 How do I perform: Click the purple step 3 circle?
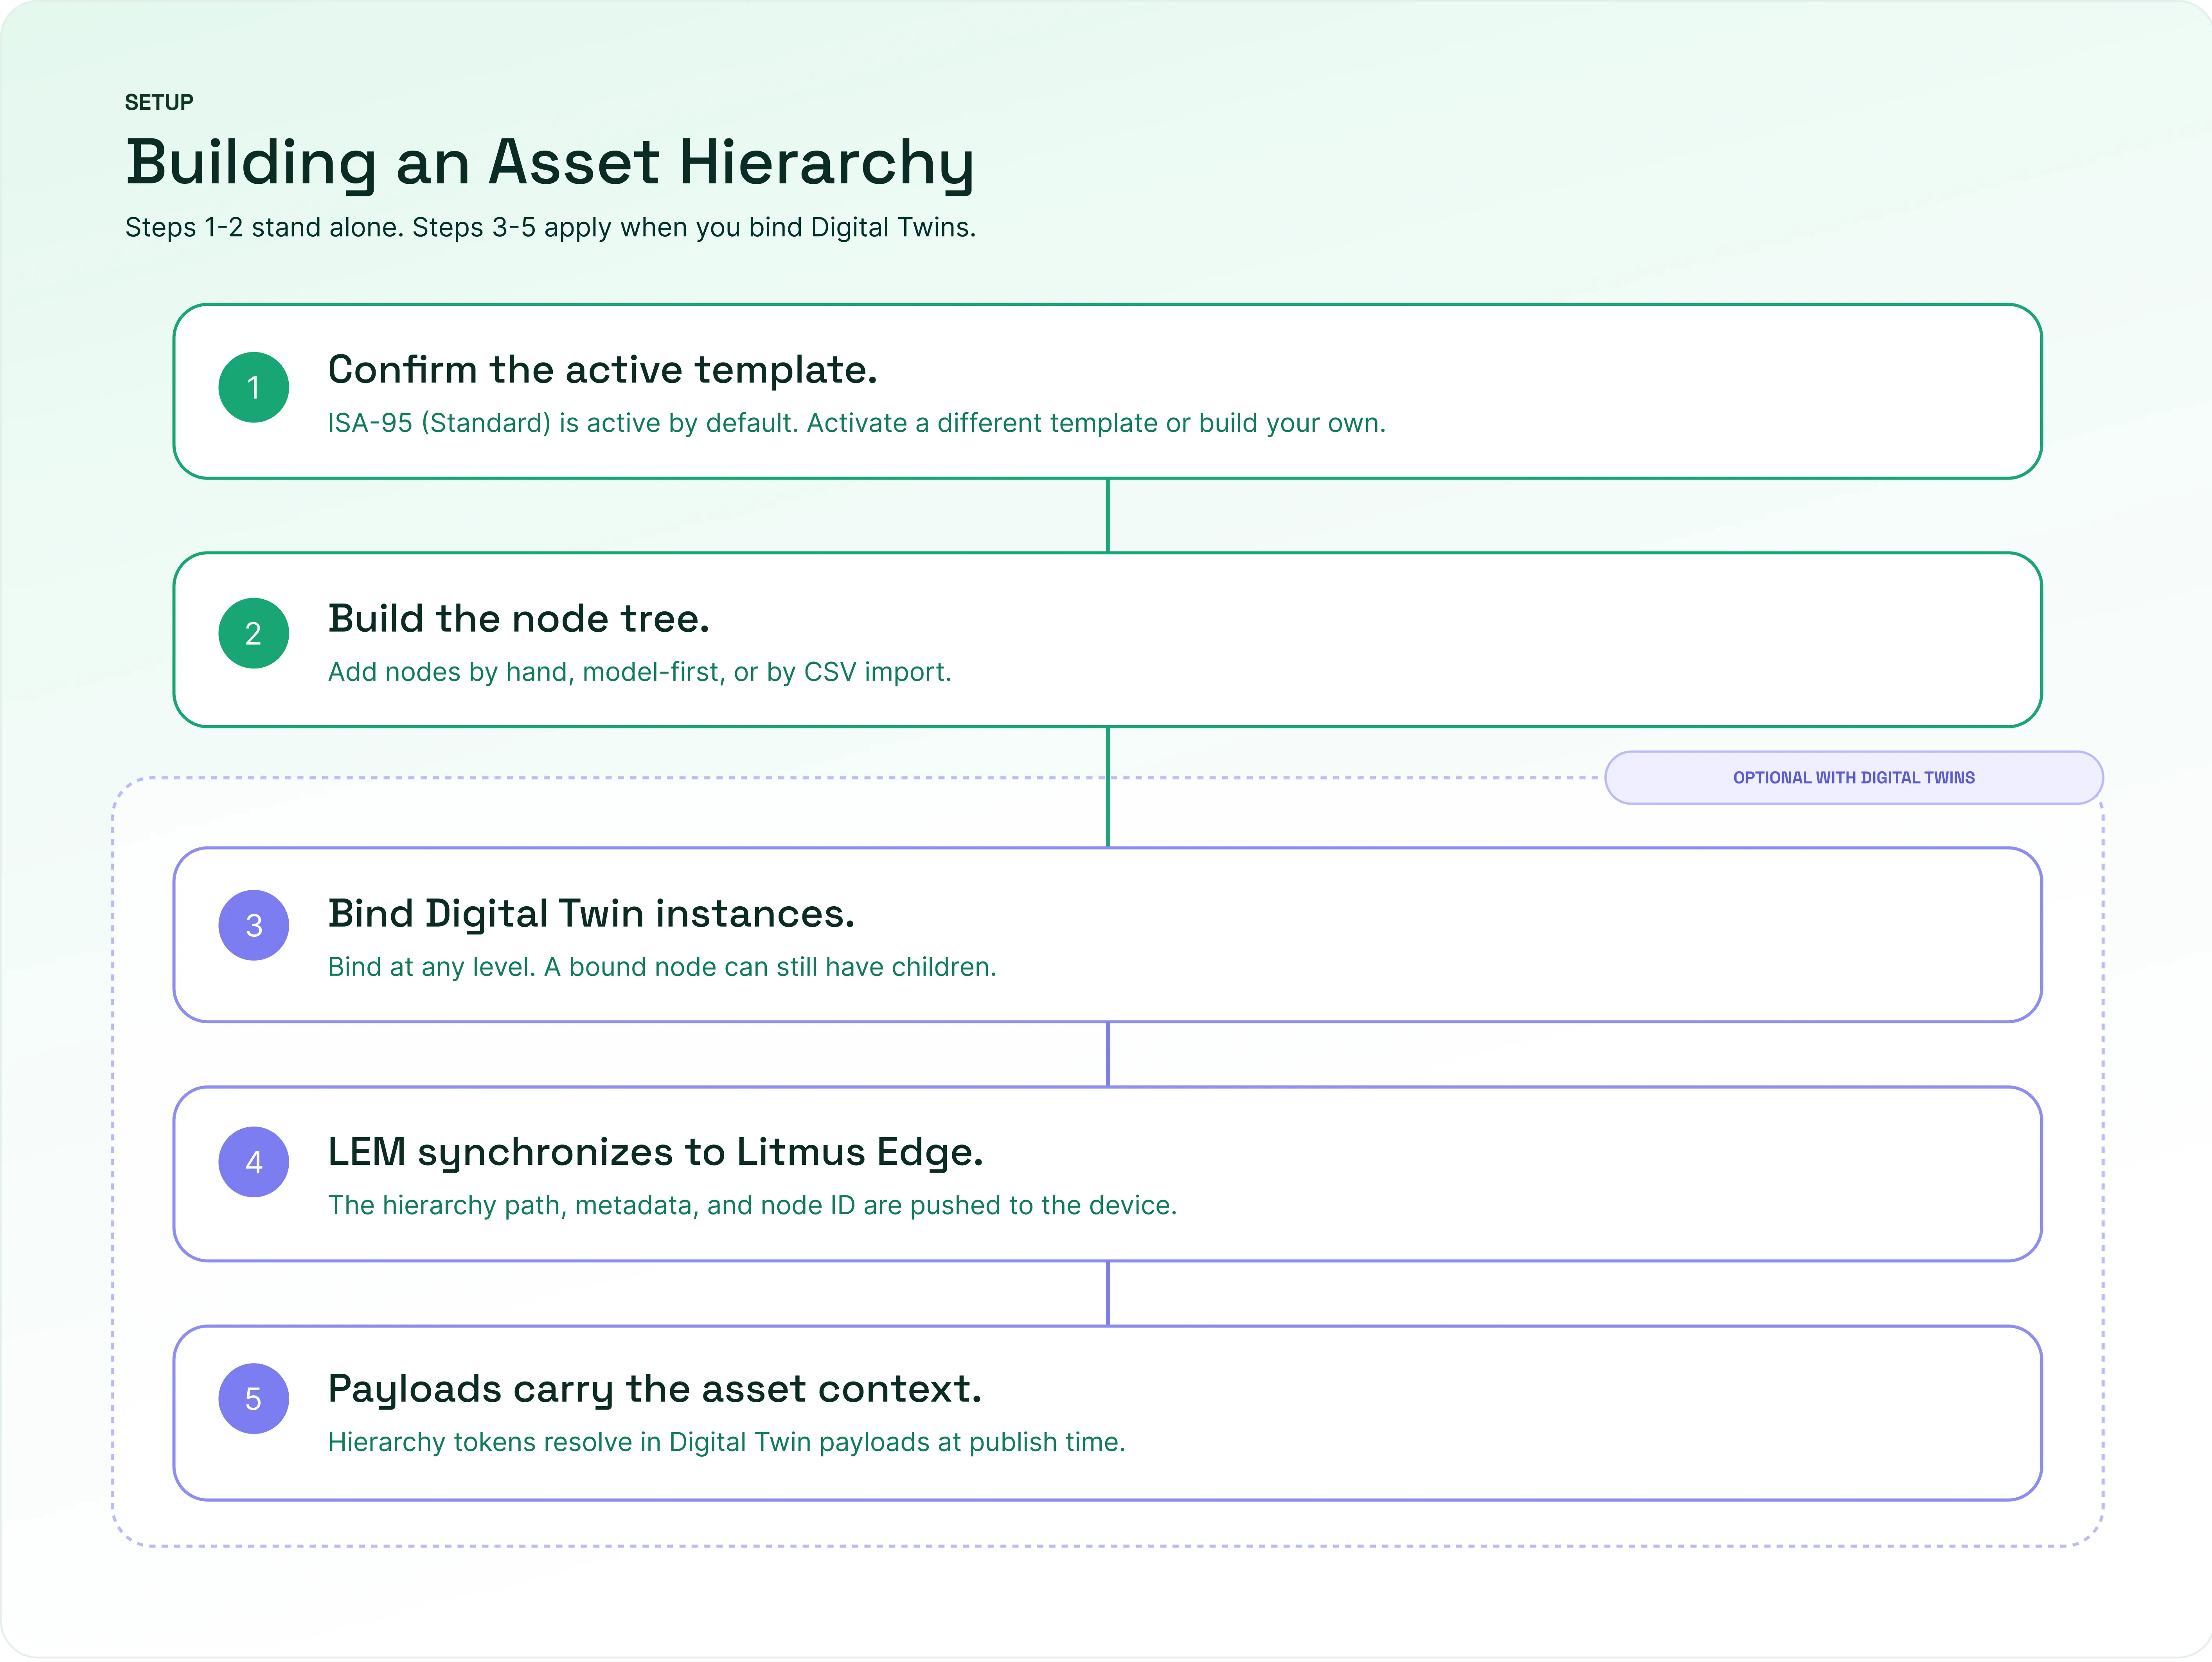pos(254,926)
